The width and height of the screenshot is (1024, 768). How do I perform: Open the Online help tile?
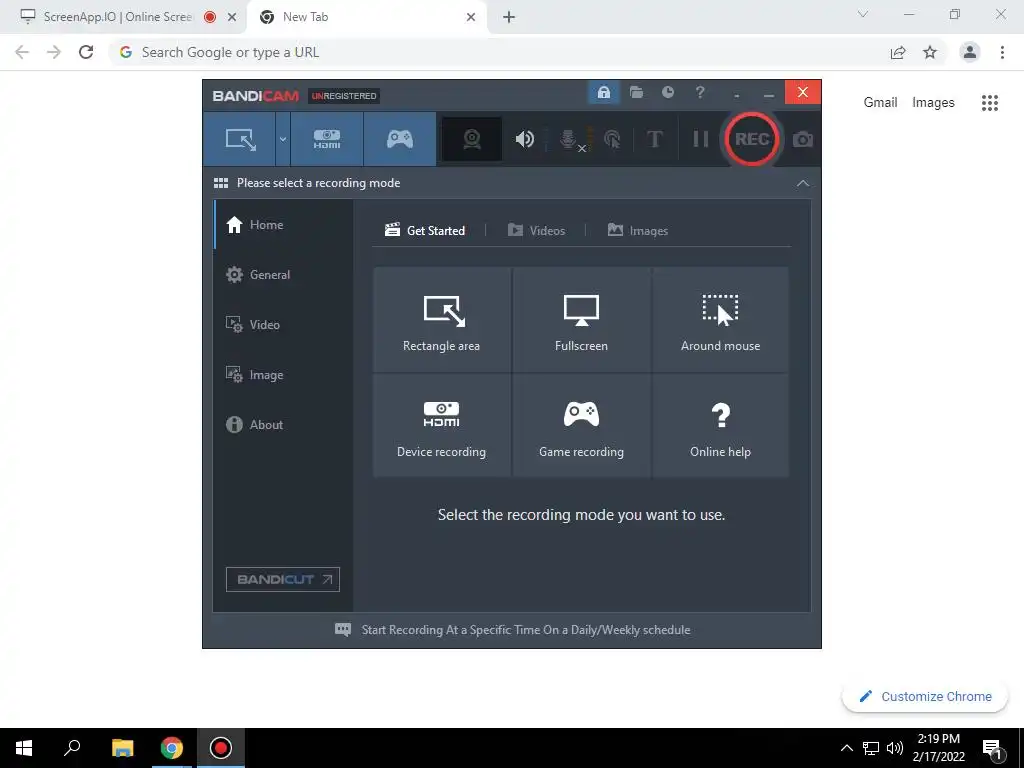(x=720, y=426)
